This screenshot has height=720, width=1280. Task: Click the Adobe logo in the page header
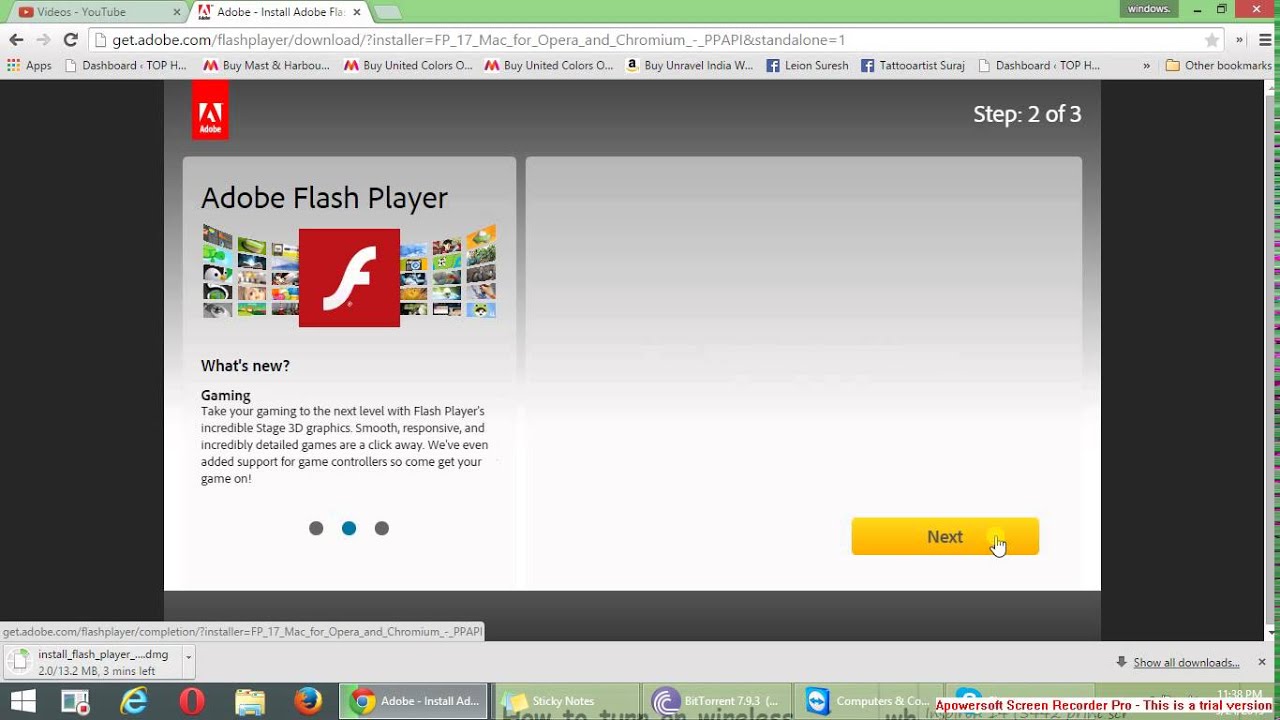click(x=210, y=110)
